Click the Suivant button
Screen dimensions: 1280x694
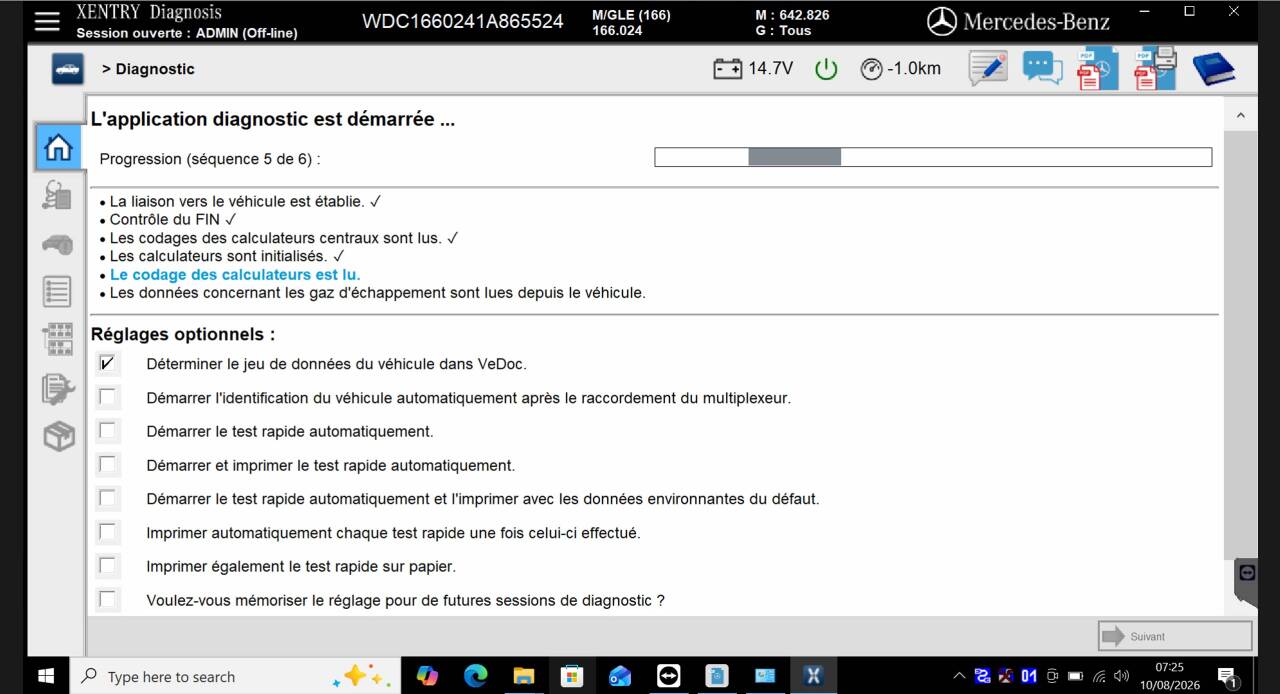(x=1175, y=636)
